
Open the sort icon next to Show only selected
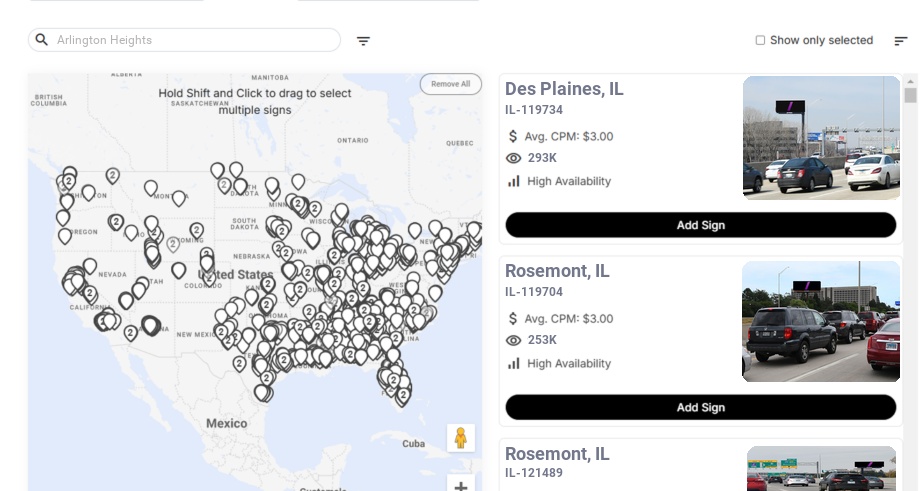(x=900, y=41)
